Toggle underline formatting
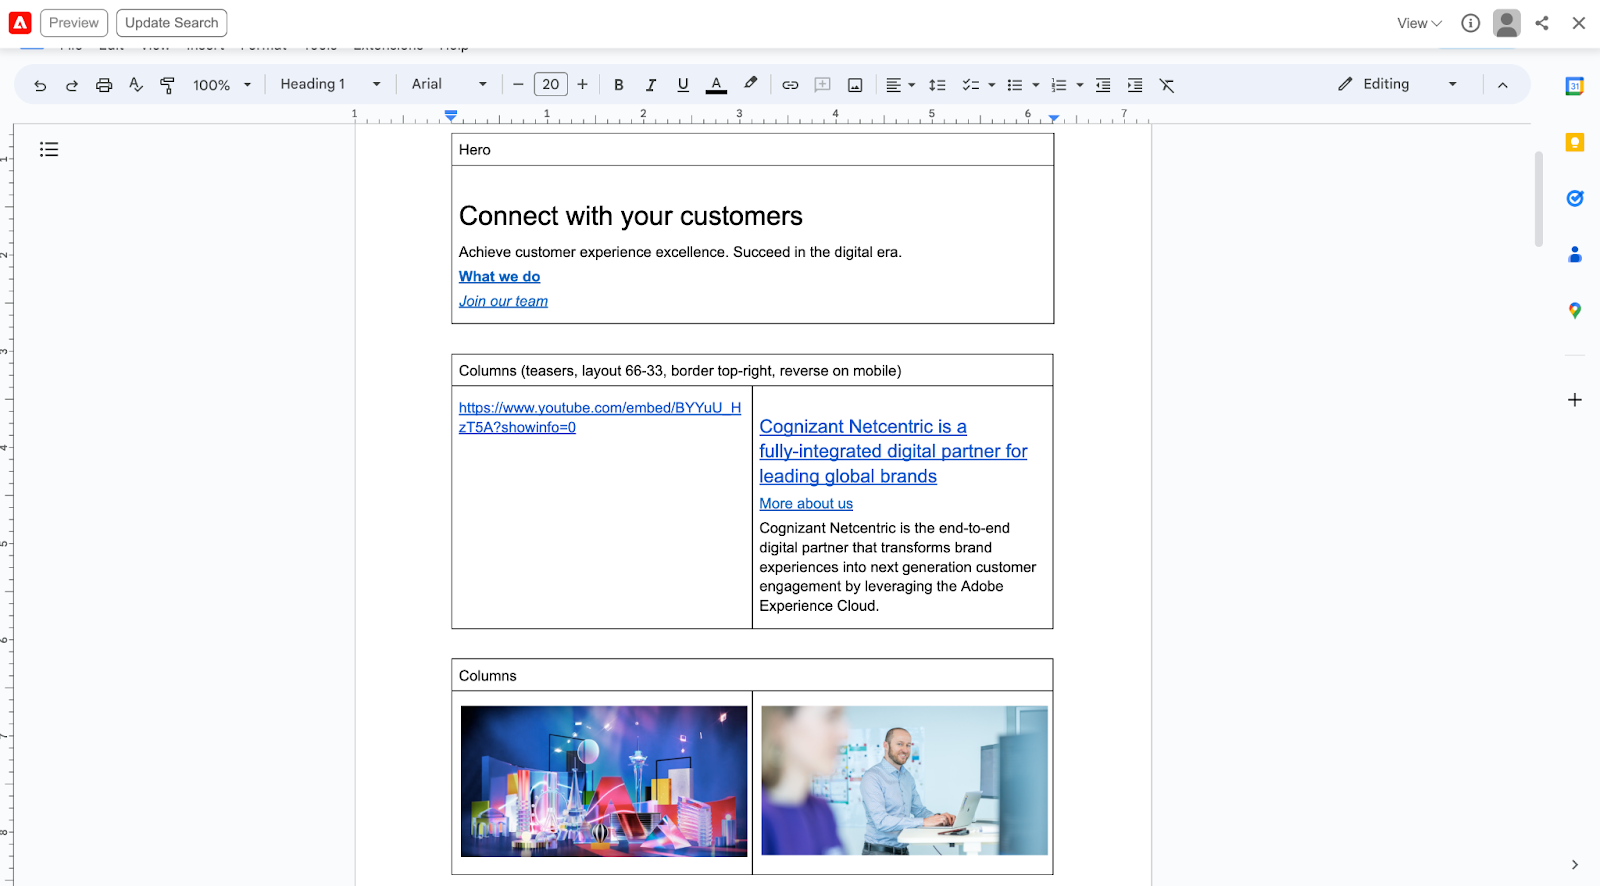Screen dimensions: 1600x886 (683, 85)
